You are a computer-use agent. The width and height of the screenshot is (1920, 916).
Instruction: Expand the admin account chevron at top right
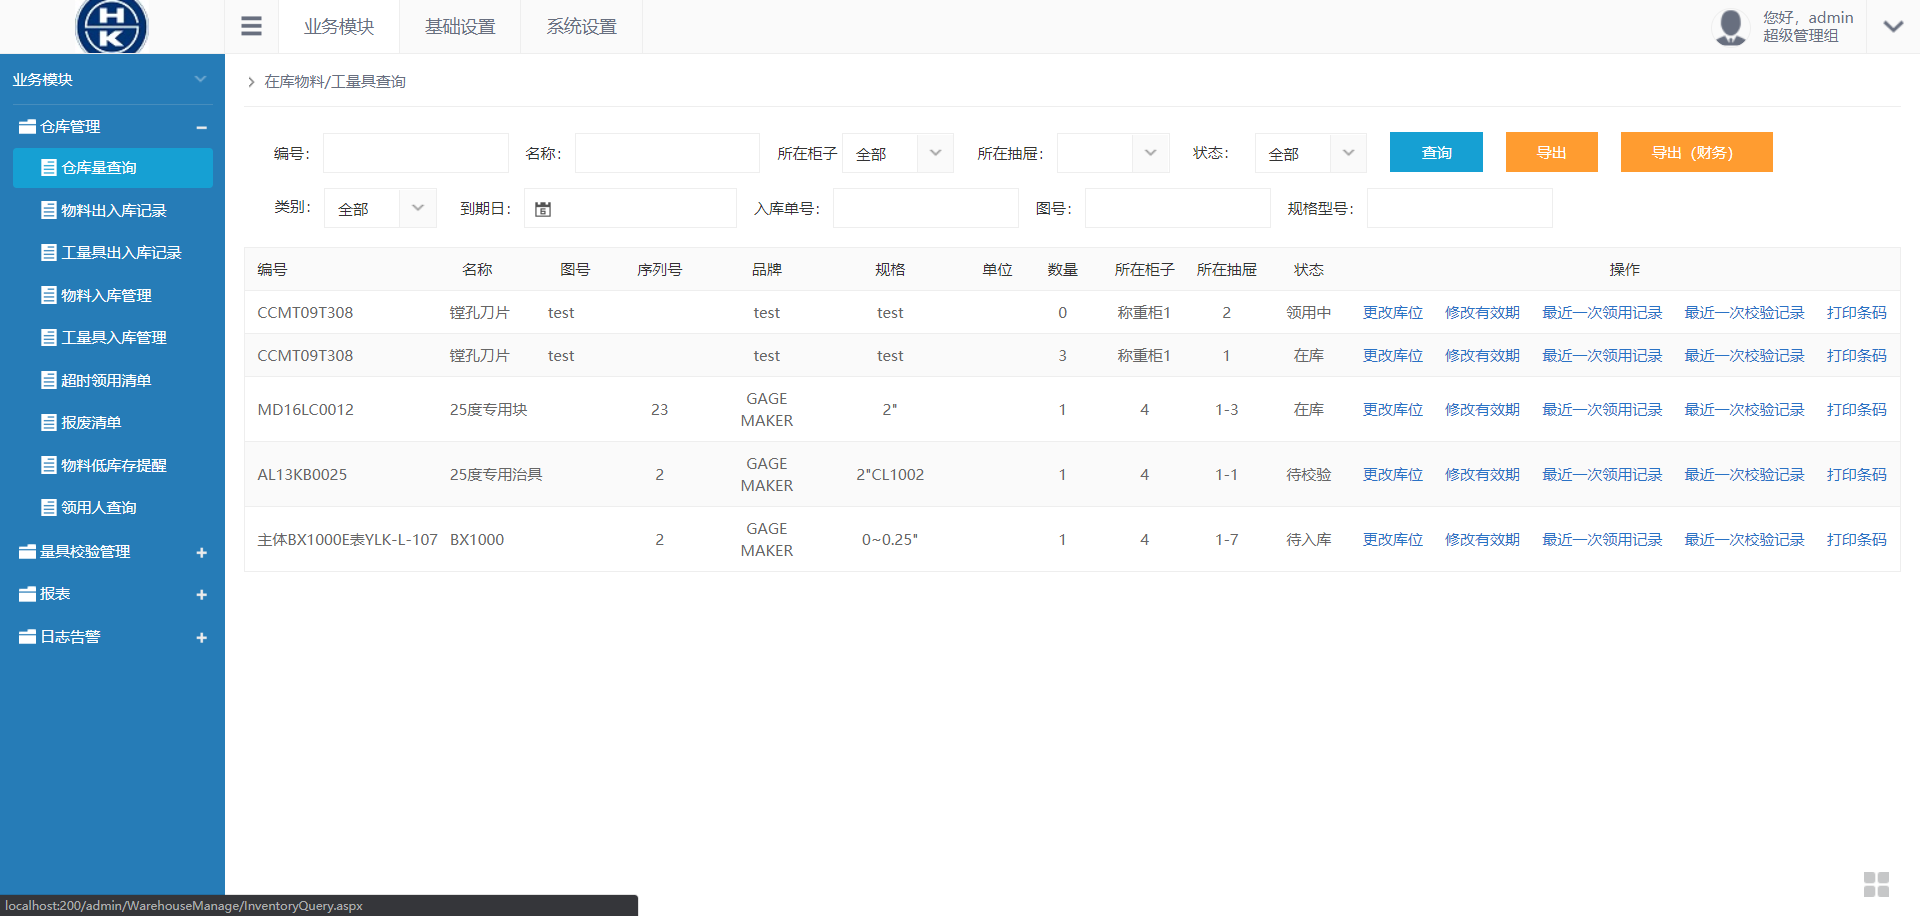[1893, 25]
